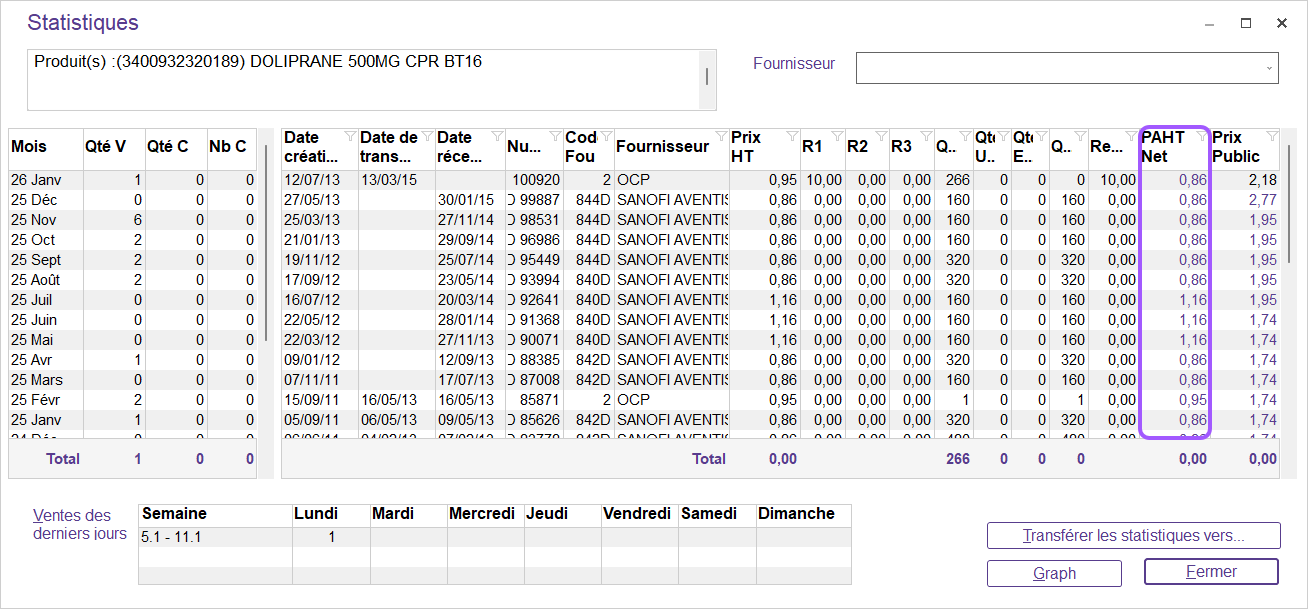Click filter icon on PAHT Net column
This screenshot has width=1308, height=609.
point(1201,136)
